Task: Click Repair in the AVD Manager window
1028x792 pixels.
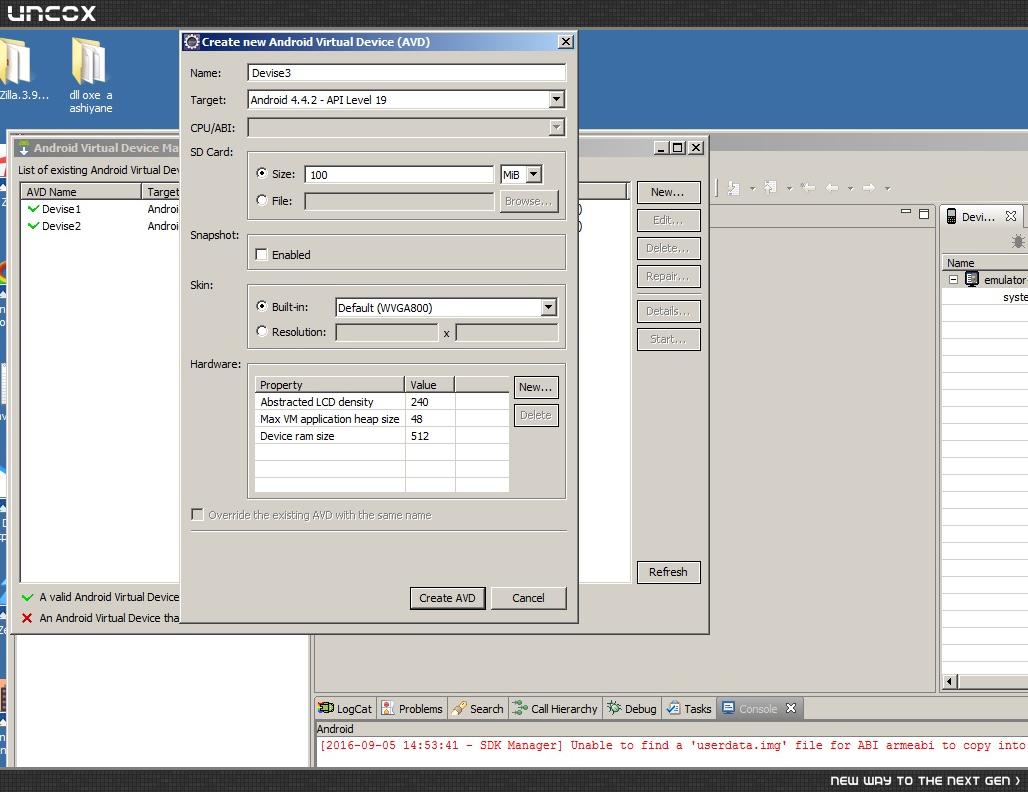Action: 668,277
